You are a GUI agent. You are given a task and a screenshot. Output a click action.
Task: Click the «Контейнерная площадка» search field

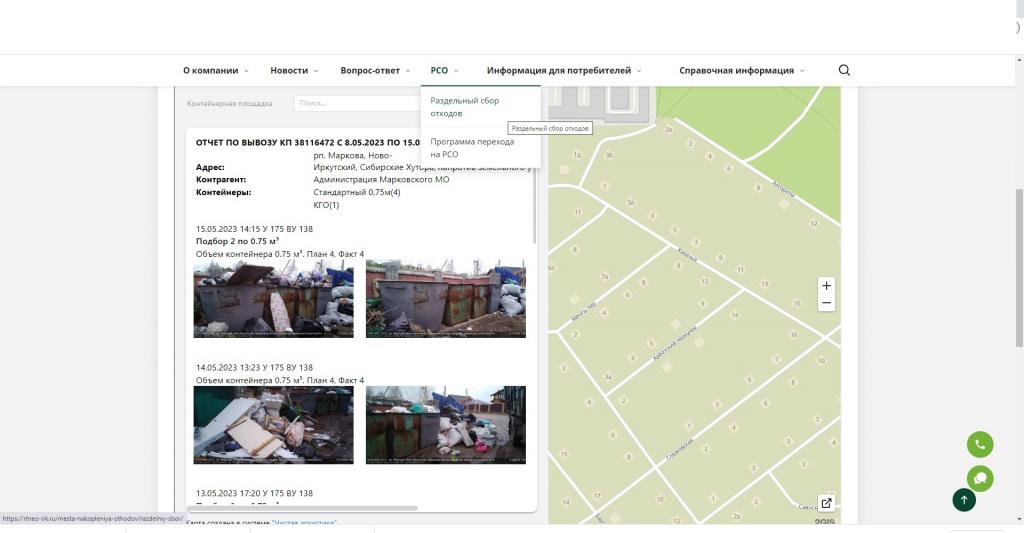(355, 103)
